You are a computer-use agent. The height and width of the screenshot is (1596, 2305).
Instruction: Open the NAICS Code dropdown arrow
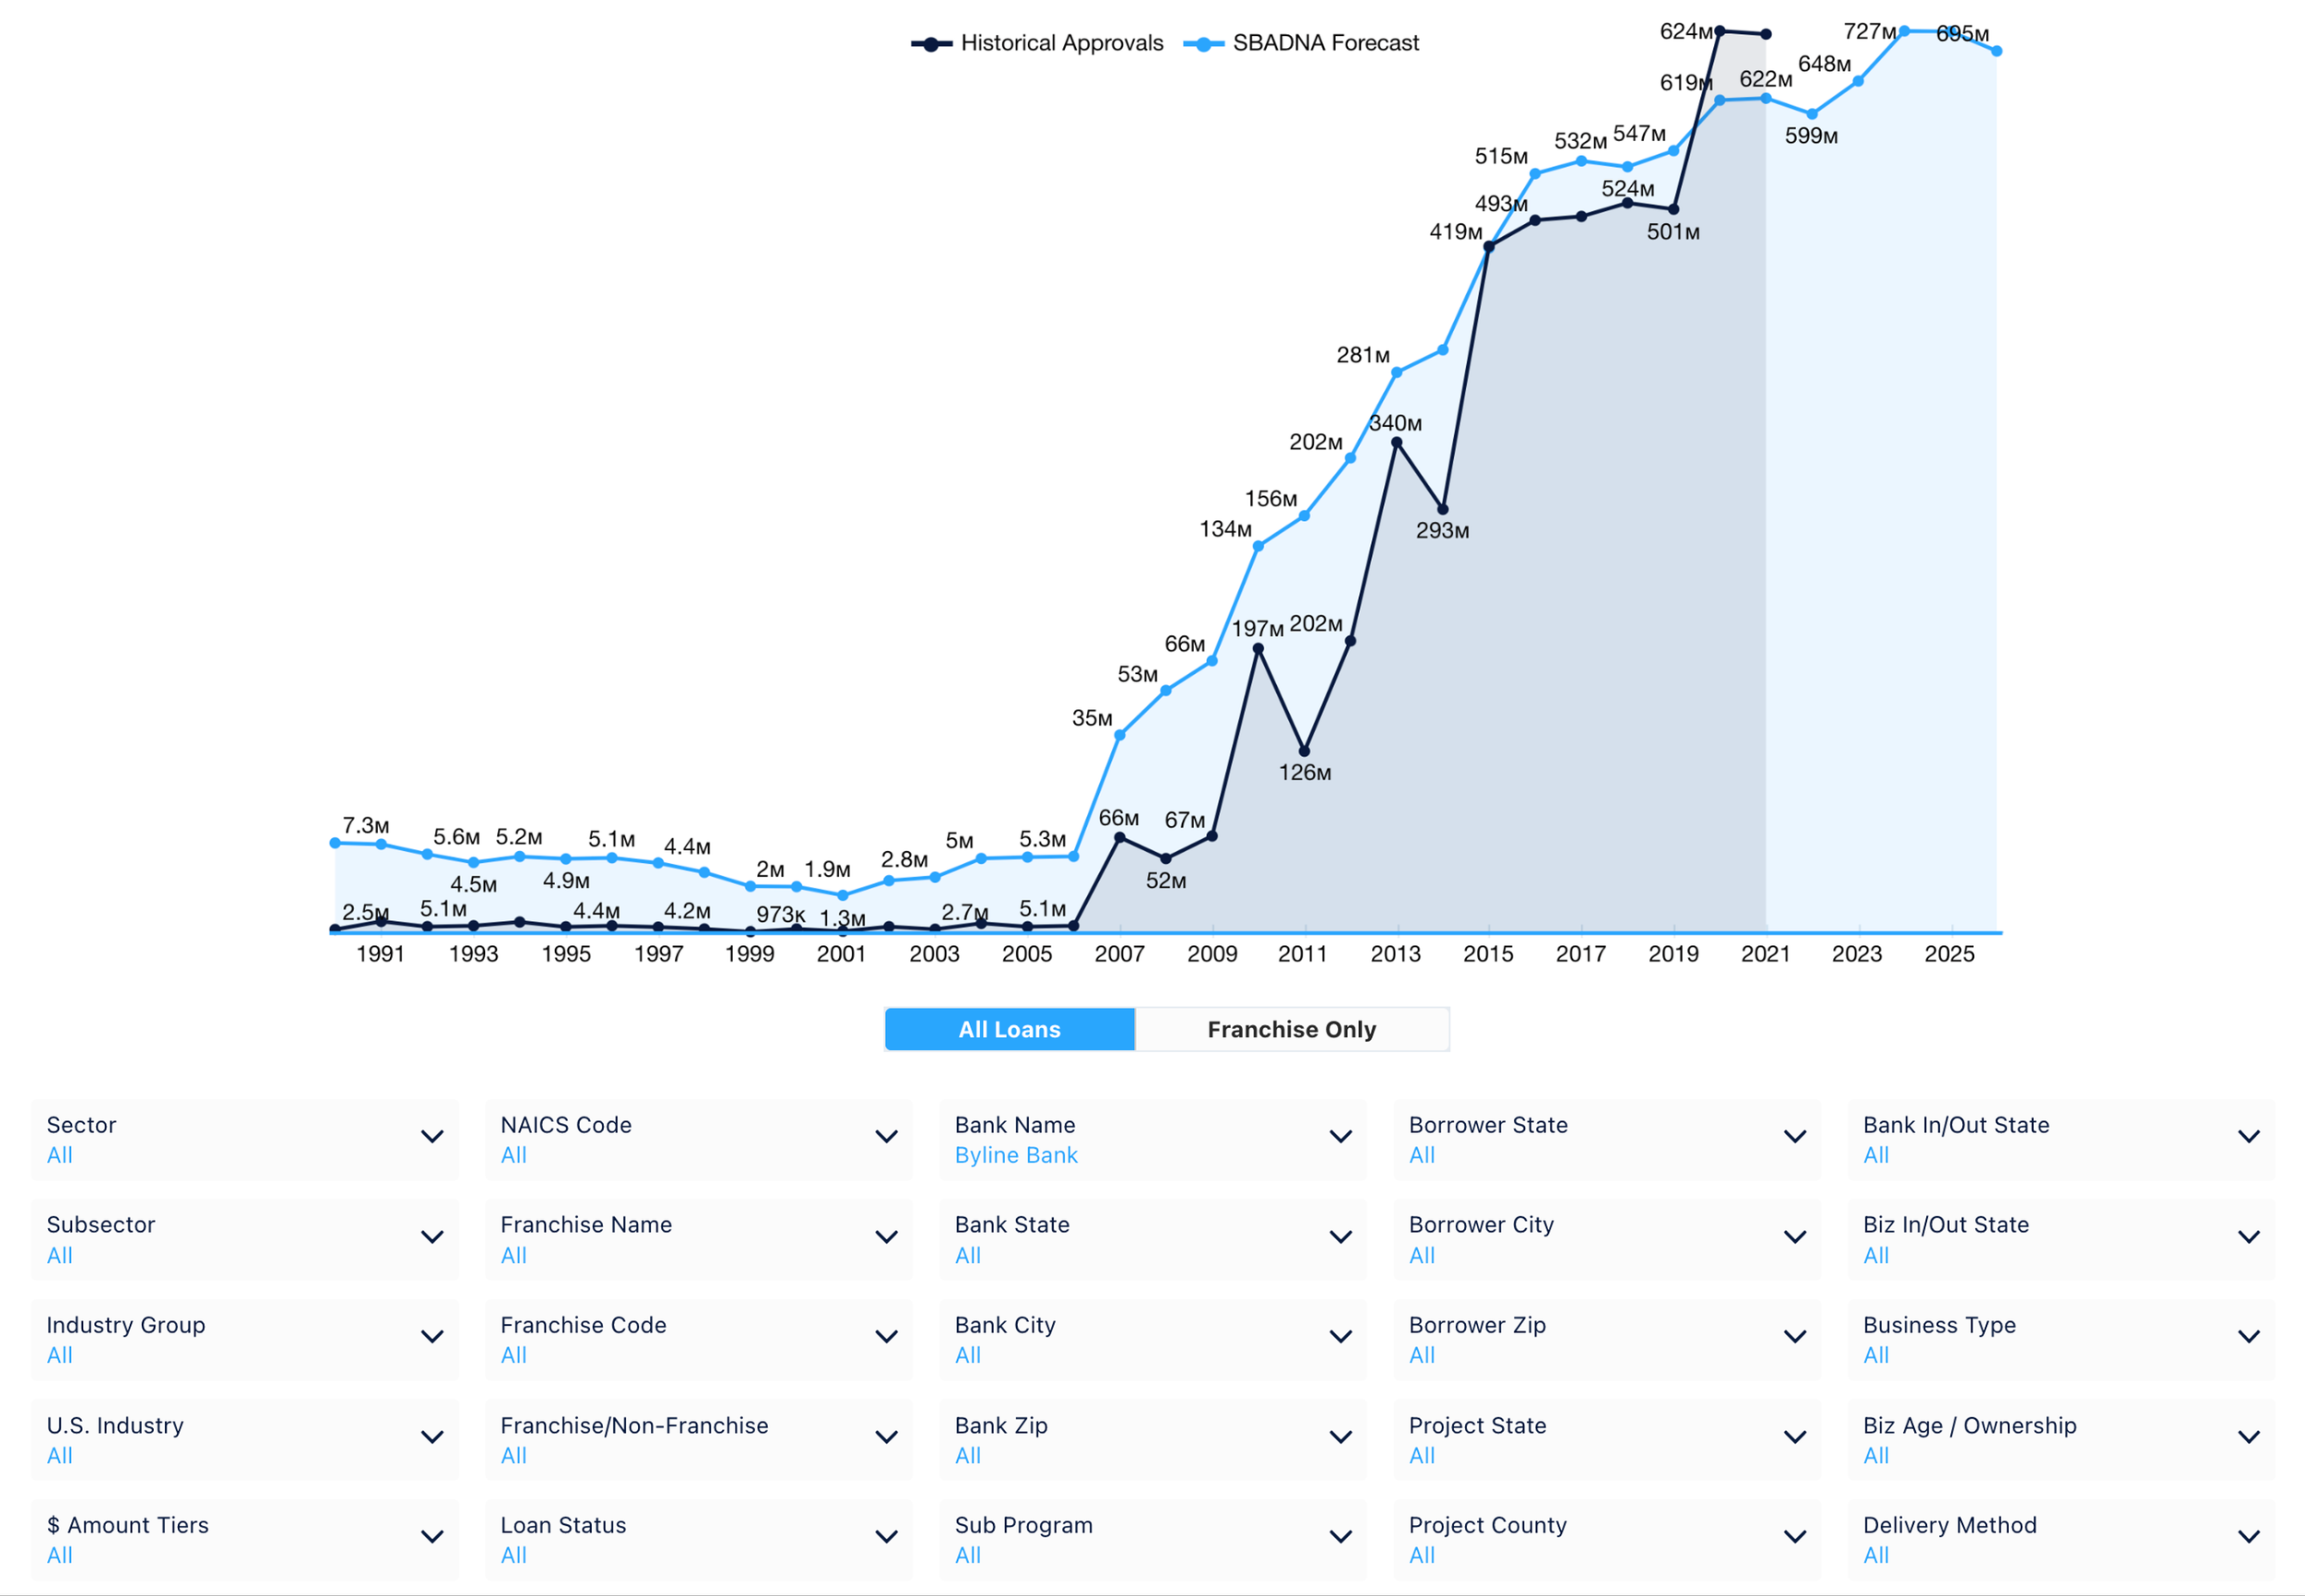click(886, 1137)
